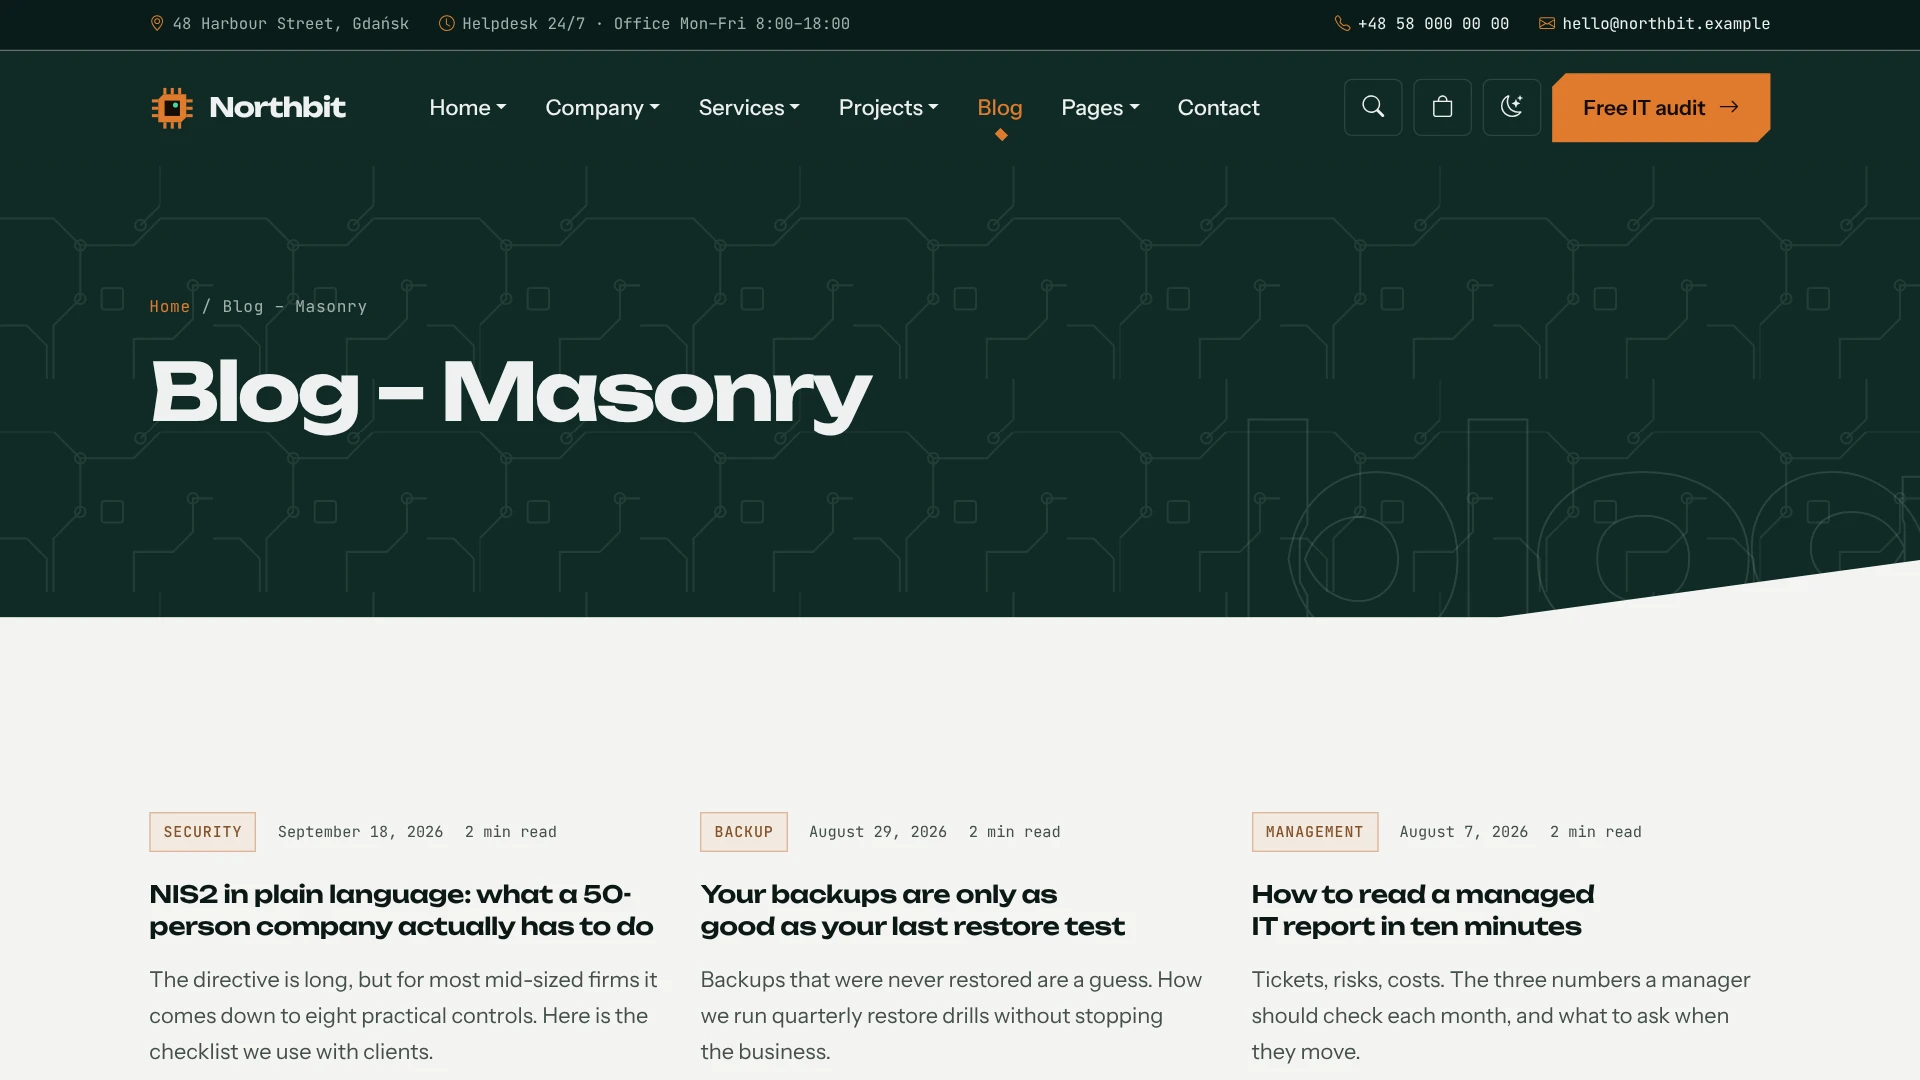Open the search icon button
The width and height of the screenshot is (1920, 1080).
pos(1373,107)
